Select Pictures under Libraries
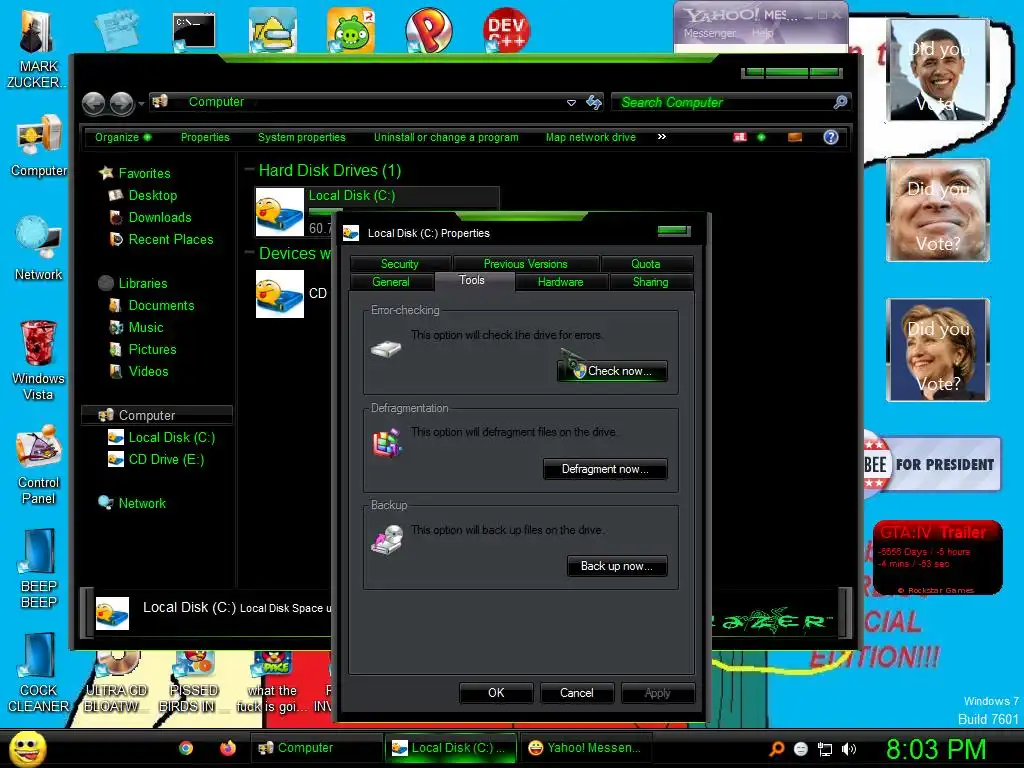The height and width of the screenshot is (768, 1024). [x=152, y=349]
